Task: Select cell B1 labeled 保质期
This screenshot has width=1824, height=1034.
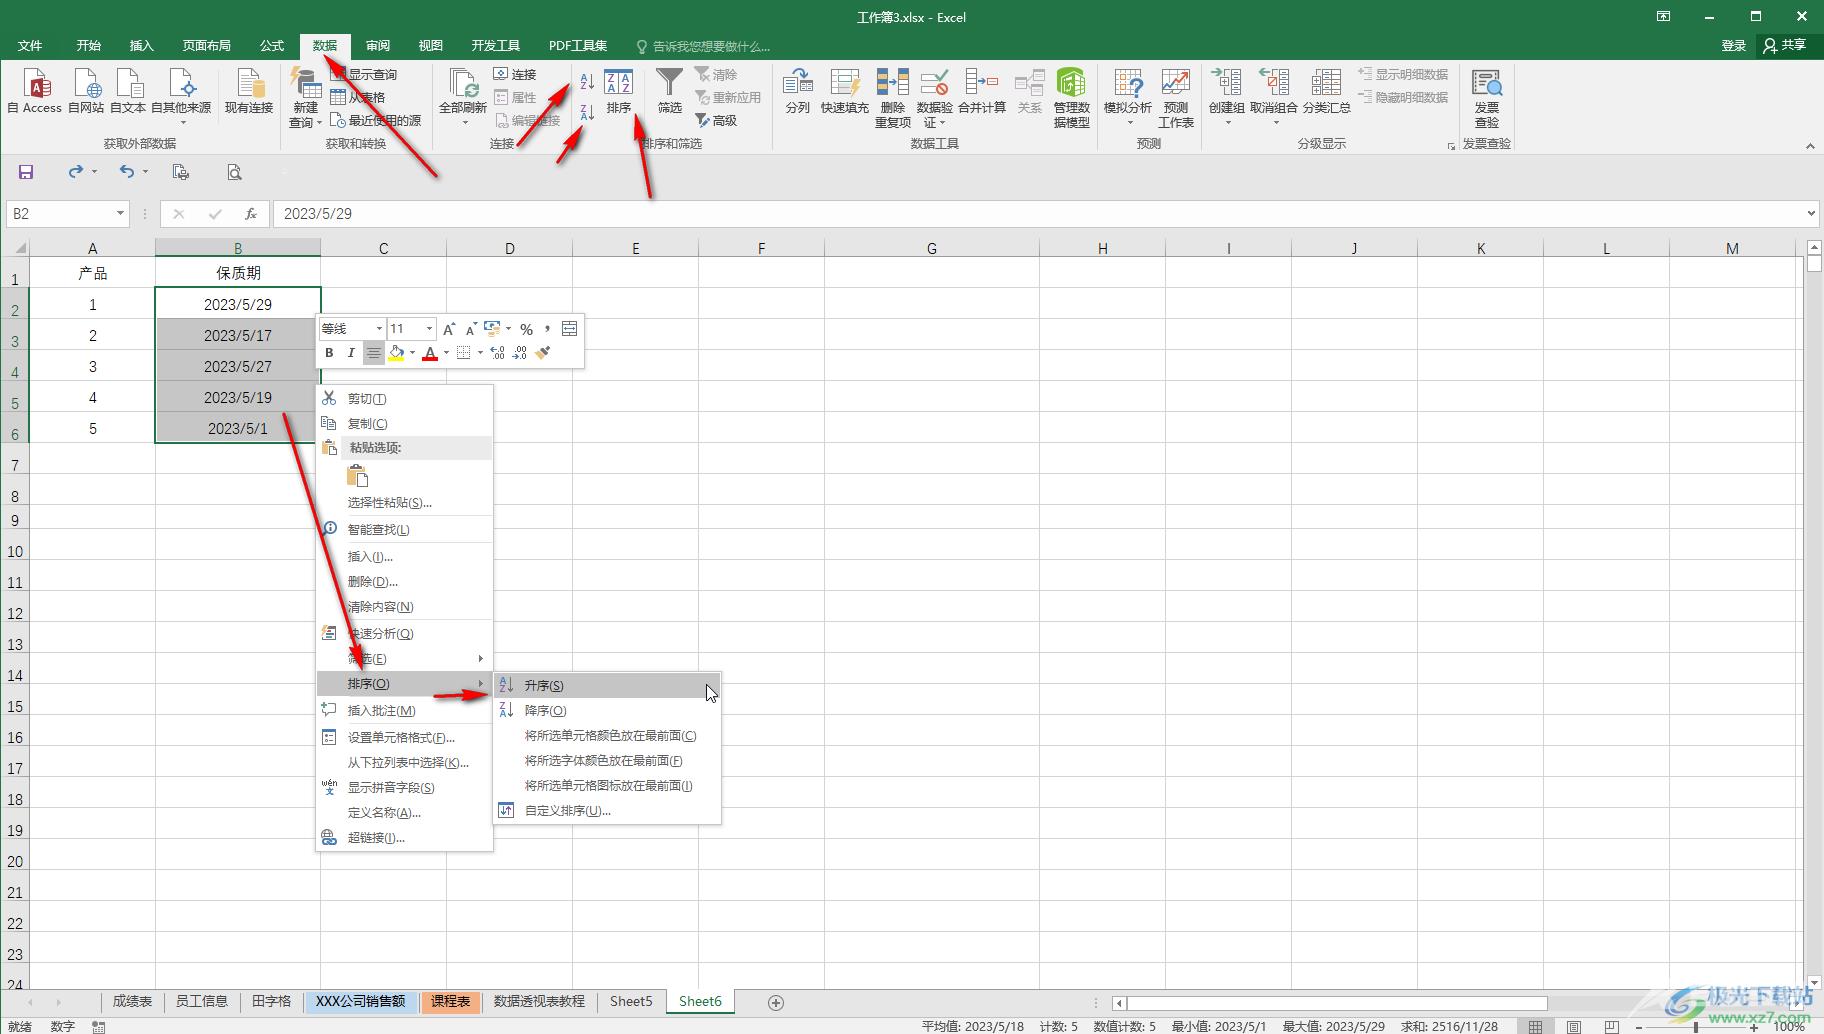Action: click(x=238, y=273)
